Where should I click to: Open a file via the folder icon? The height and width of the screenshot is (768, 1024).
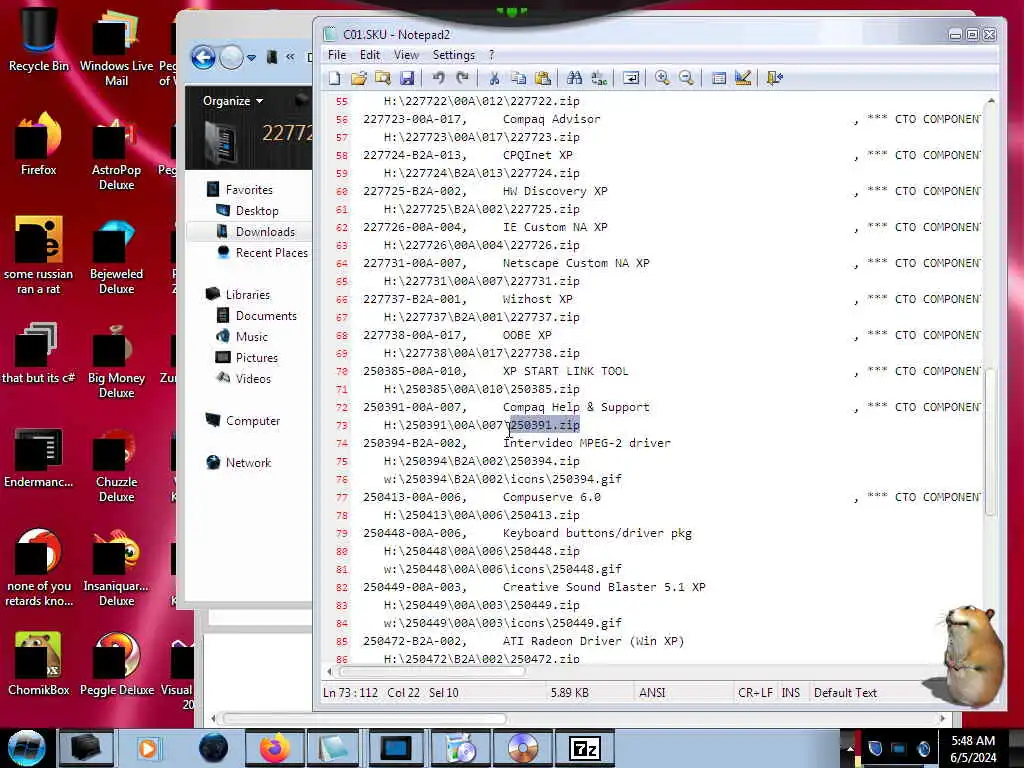point(359,78)
